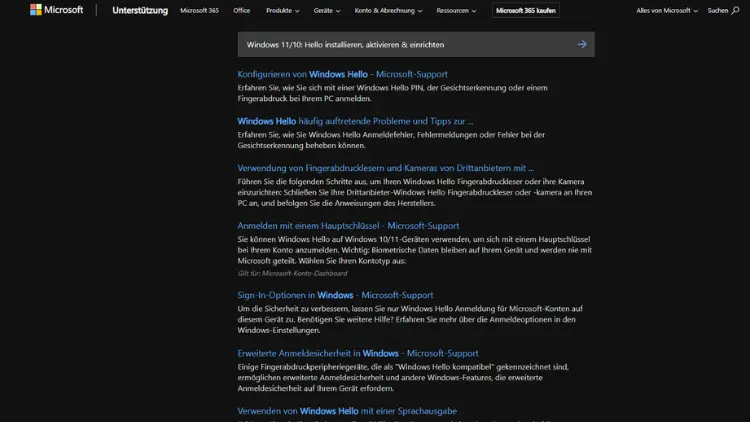The image size is (750, 422).
Task: Open Sign-In-Optionen in Windows result
Action: pyautogui.click(x=335, y=295)
